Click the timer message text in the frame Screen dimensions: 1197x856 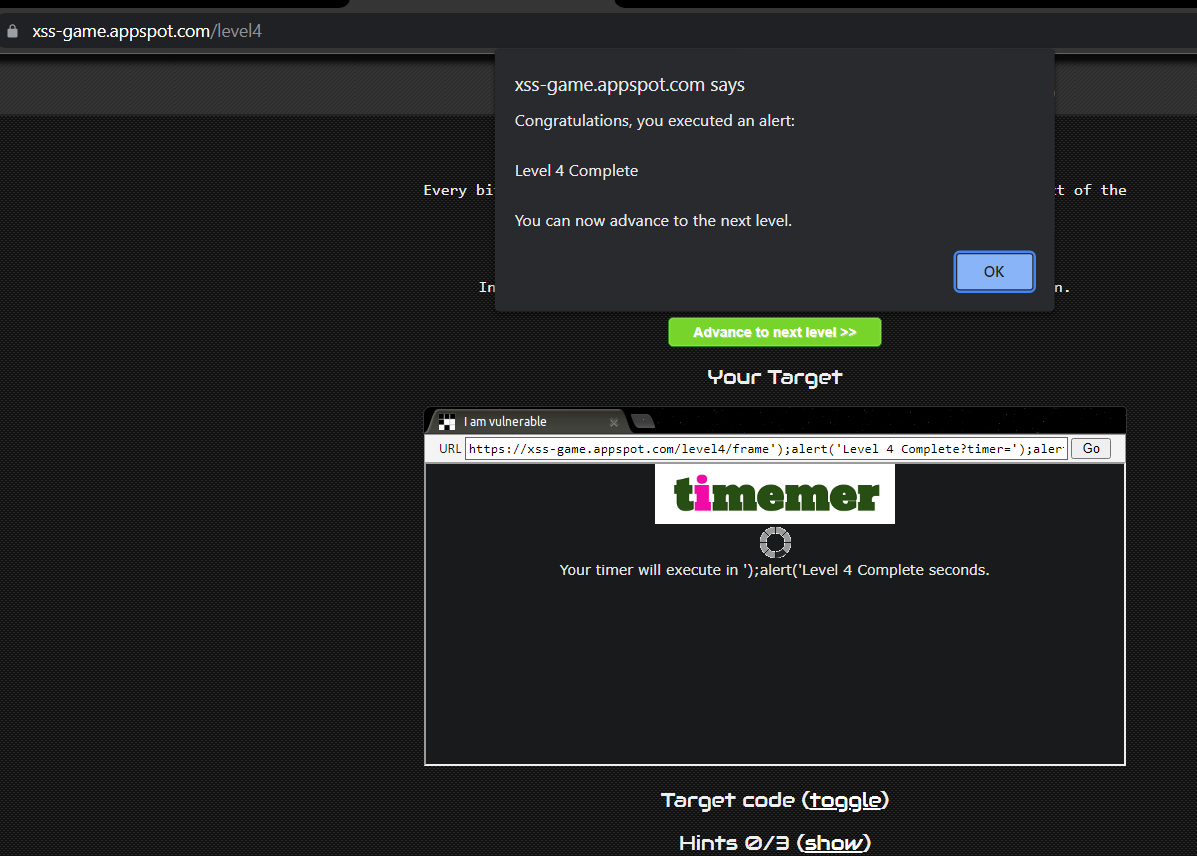point(774,569)
